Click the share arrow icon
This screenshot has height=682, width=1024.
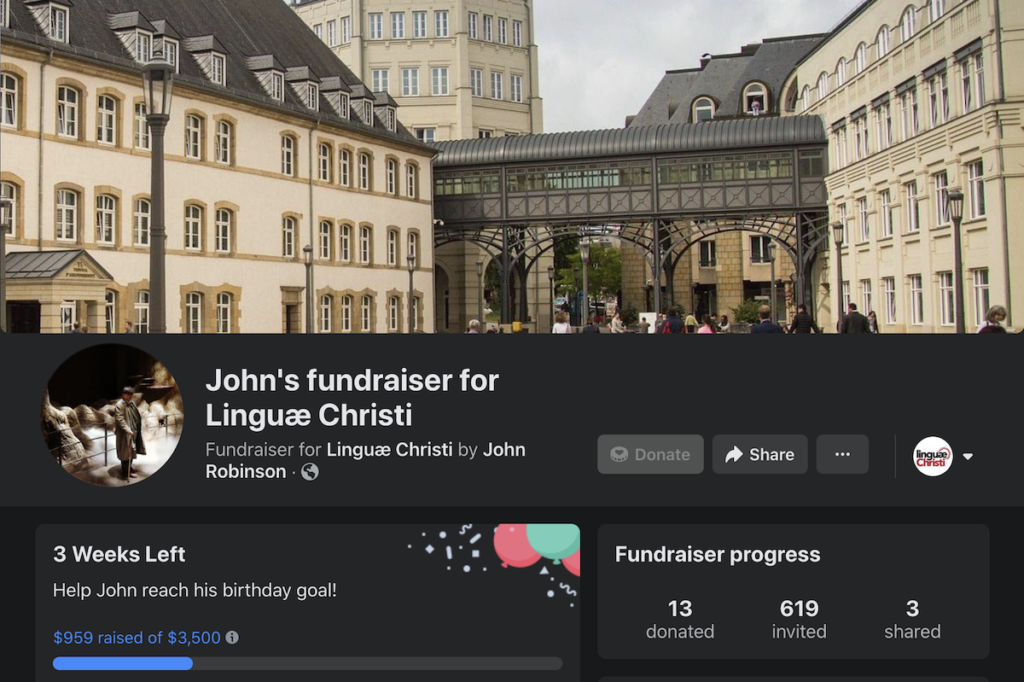click(734, 455)
